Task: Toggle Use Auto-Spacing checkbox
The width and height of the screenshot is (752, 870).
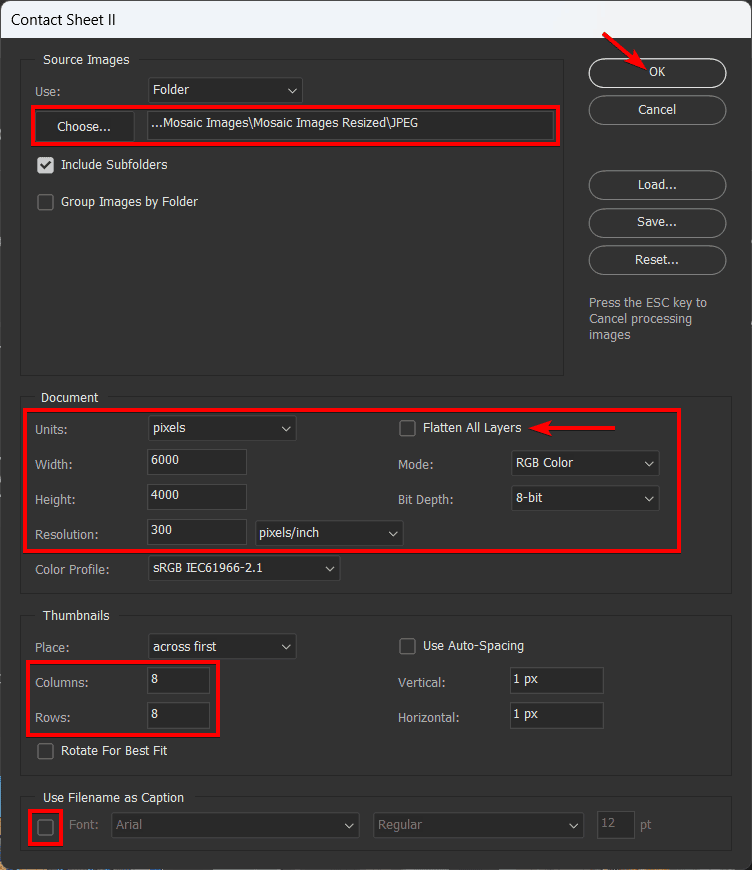Action: pos(408,646)
